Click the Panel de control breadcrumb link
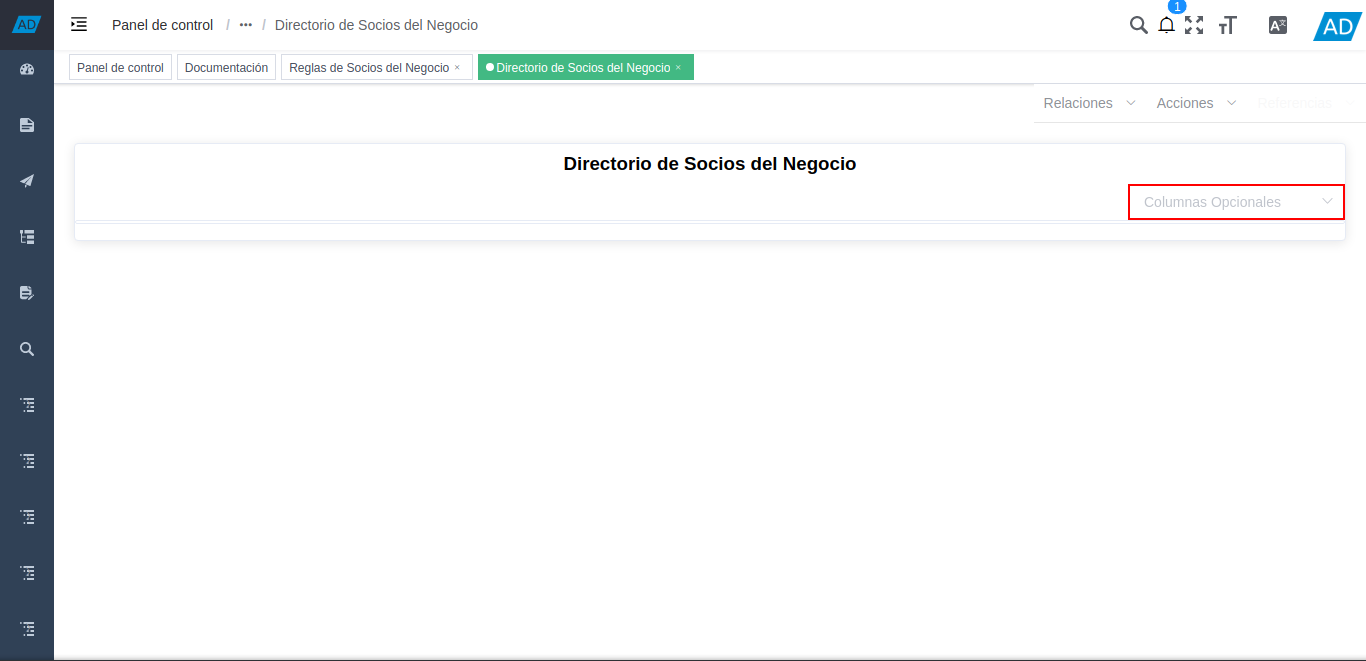This screenshot has width=1366, height=661. [162, 24]
